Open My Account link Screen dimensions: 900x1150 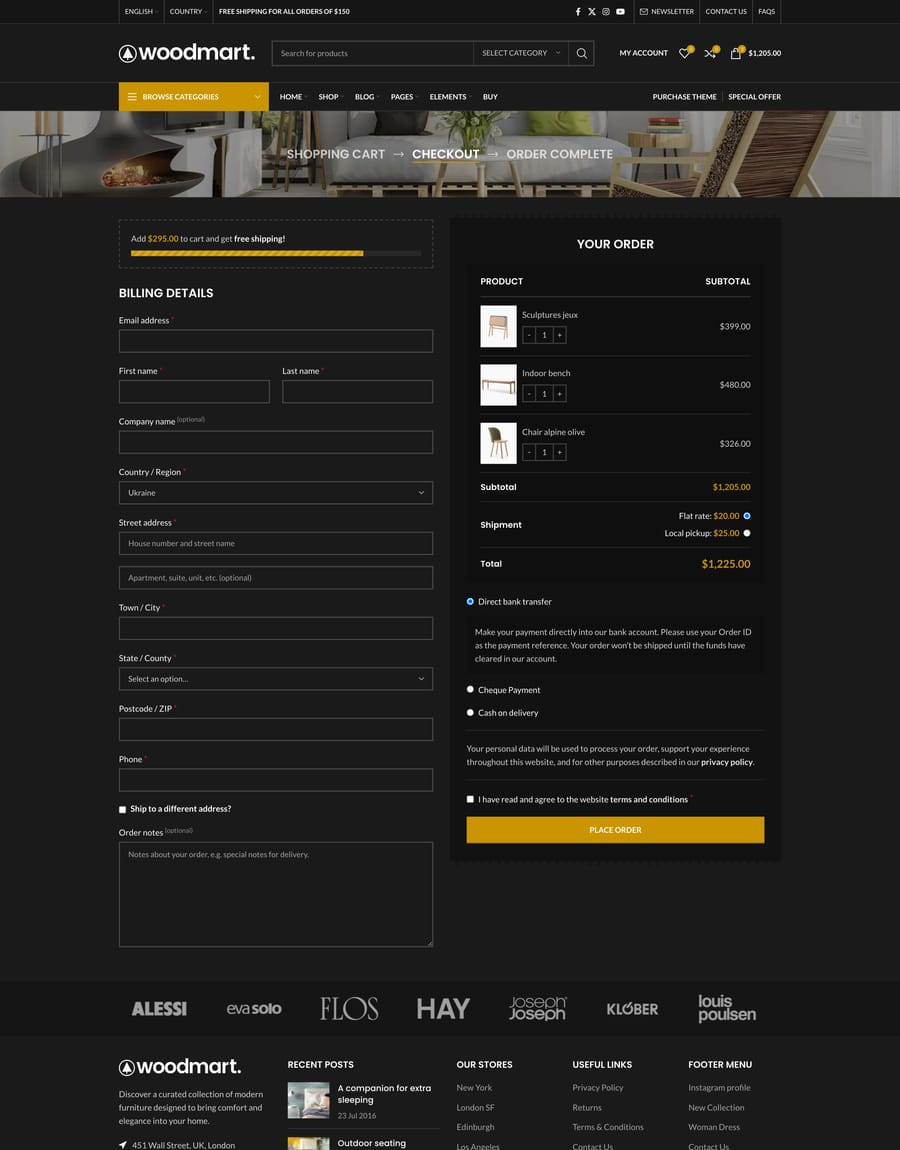[643, 53]
